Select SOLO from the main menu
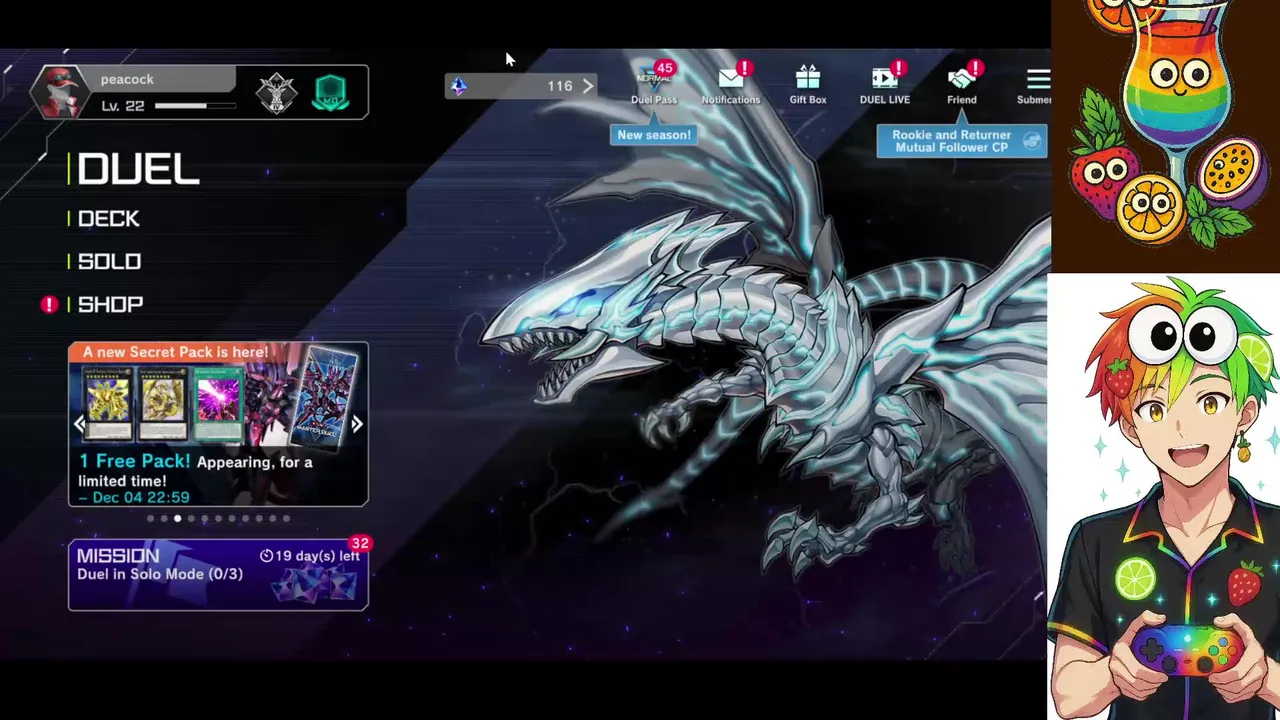Screen dimensions: 1280x720 (x=109, y=262)
